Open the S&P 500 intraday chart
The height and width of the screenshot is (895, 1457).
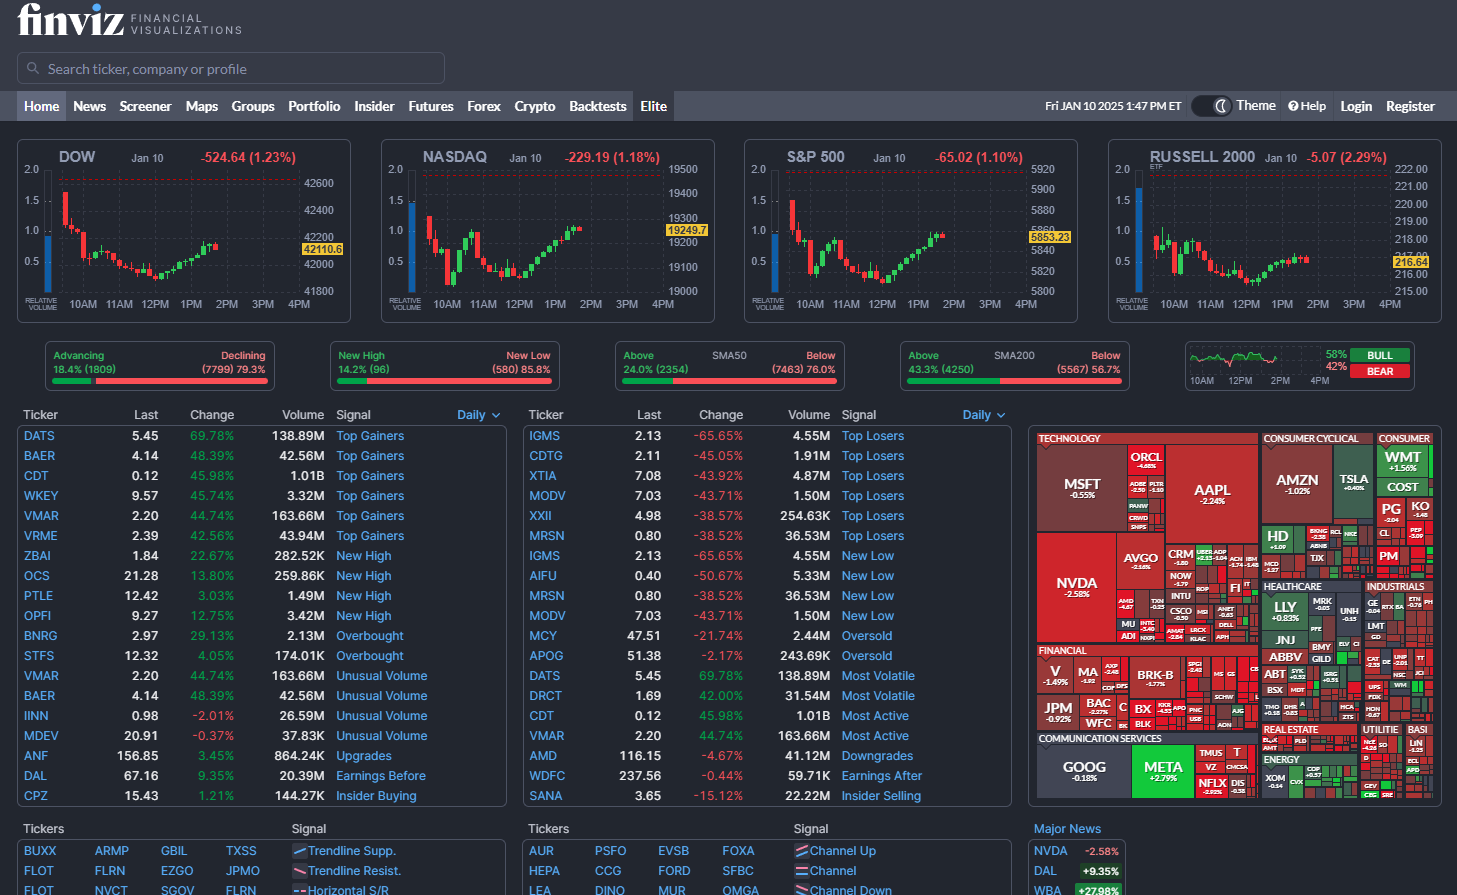(911, 231)
